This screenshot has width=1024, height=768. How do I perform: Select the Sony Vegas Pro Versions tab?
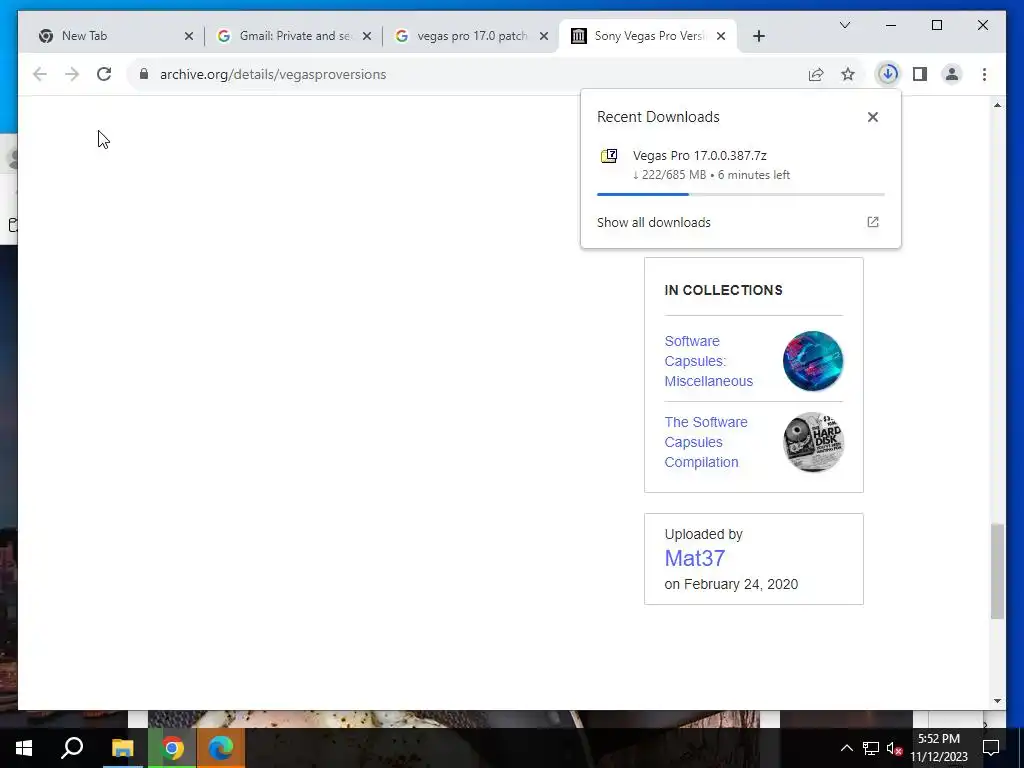[x=648, y=36]
